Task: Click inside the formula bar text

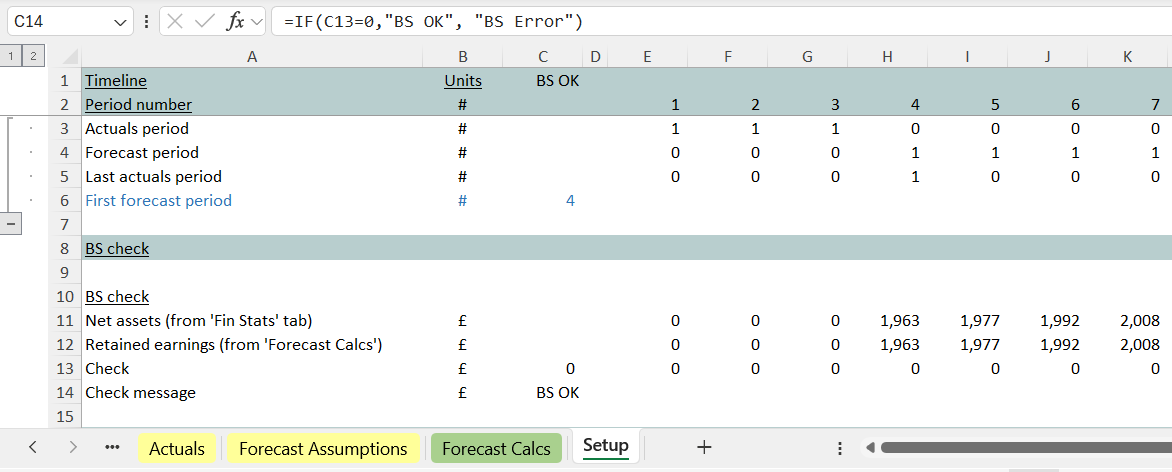Action: (x=700, y=21)
